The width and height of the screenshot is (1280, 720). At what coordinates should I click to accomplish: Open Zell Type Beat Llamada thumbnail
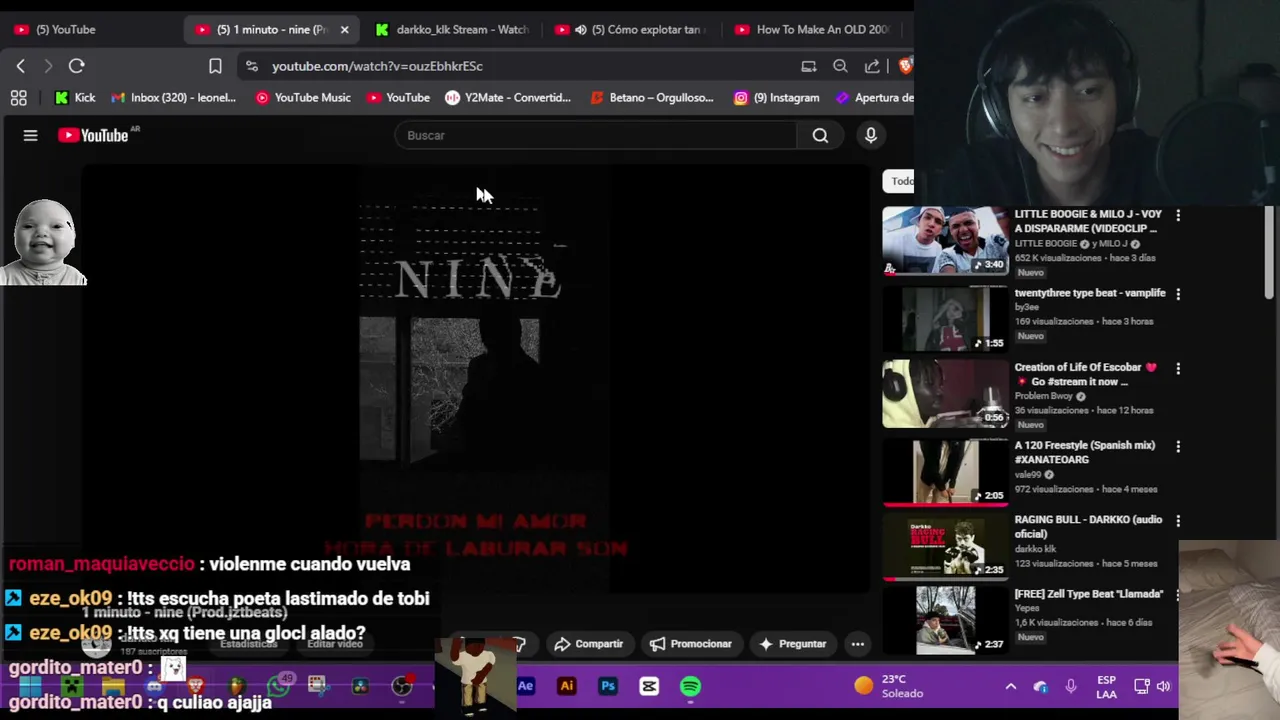point(945,620)
